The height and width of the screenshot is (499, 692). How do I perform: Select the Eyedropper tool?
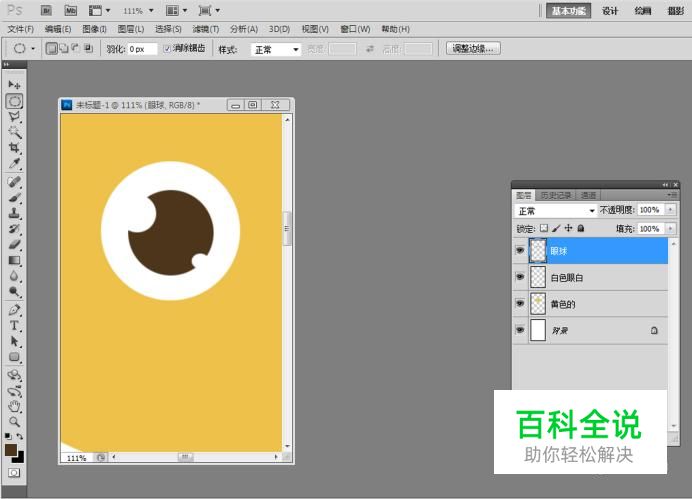coord(14,164)
